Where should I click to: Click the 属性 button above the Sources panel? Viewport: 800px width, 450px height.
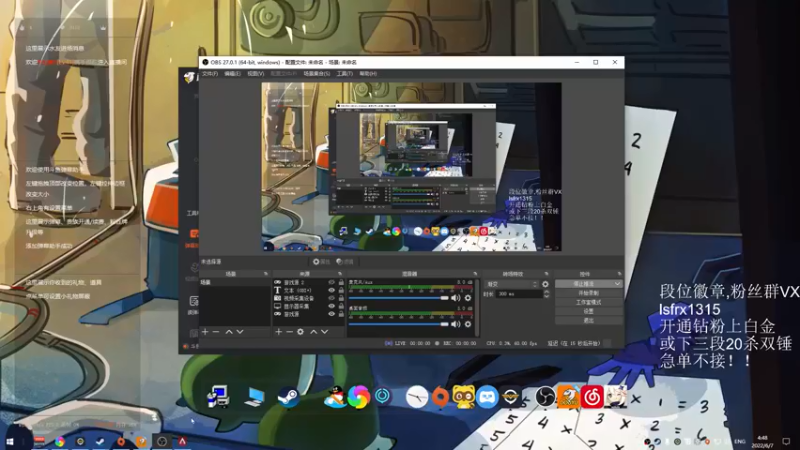click(x=322, y=262)
